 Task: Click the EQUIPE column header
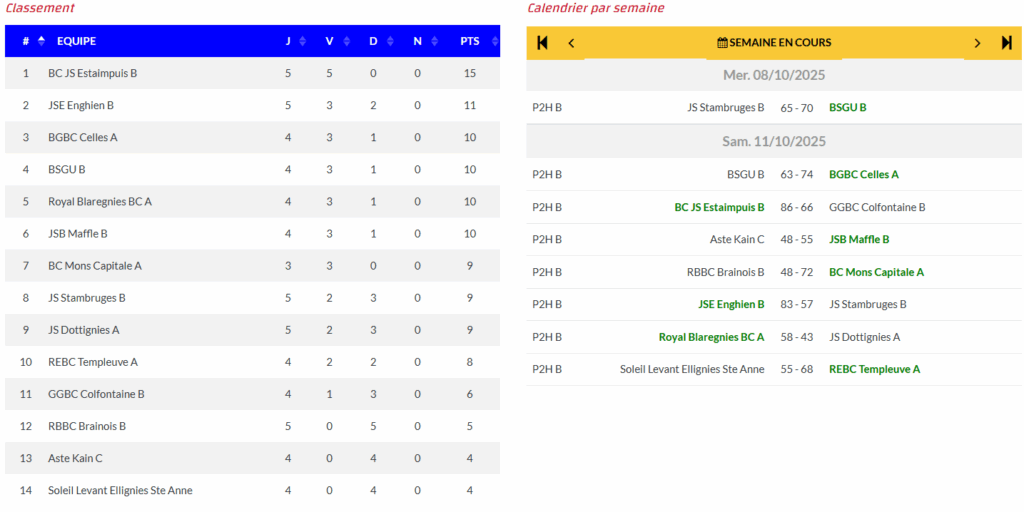coord(76,41)
